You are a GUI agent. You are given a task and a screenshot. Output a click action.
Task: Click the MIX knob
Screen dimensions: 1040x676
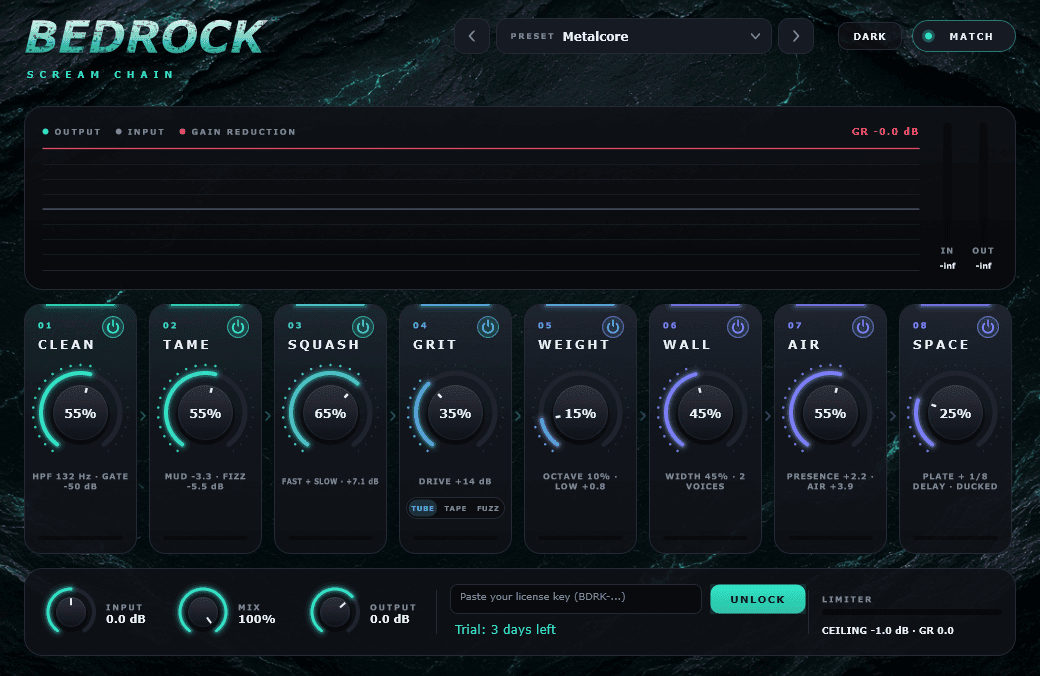click(203, 612)
